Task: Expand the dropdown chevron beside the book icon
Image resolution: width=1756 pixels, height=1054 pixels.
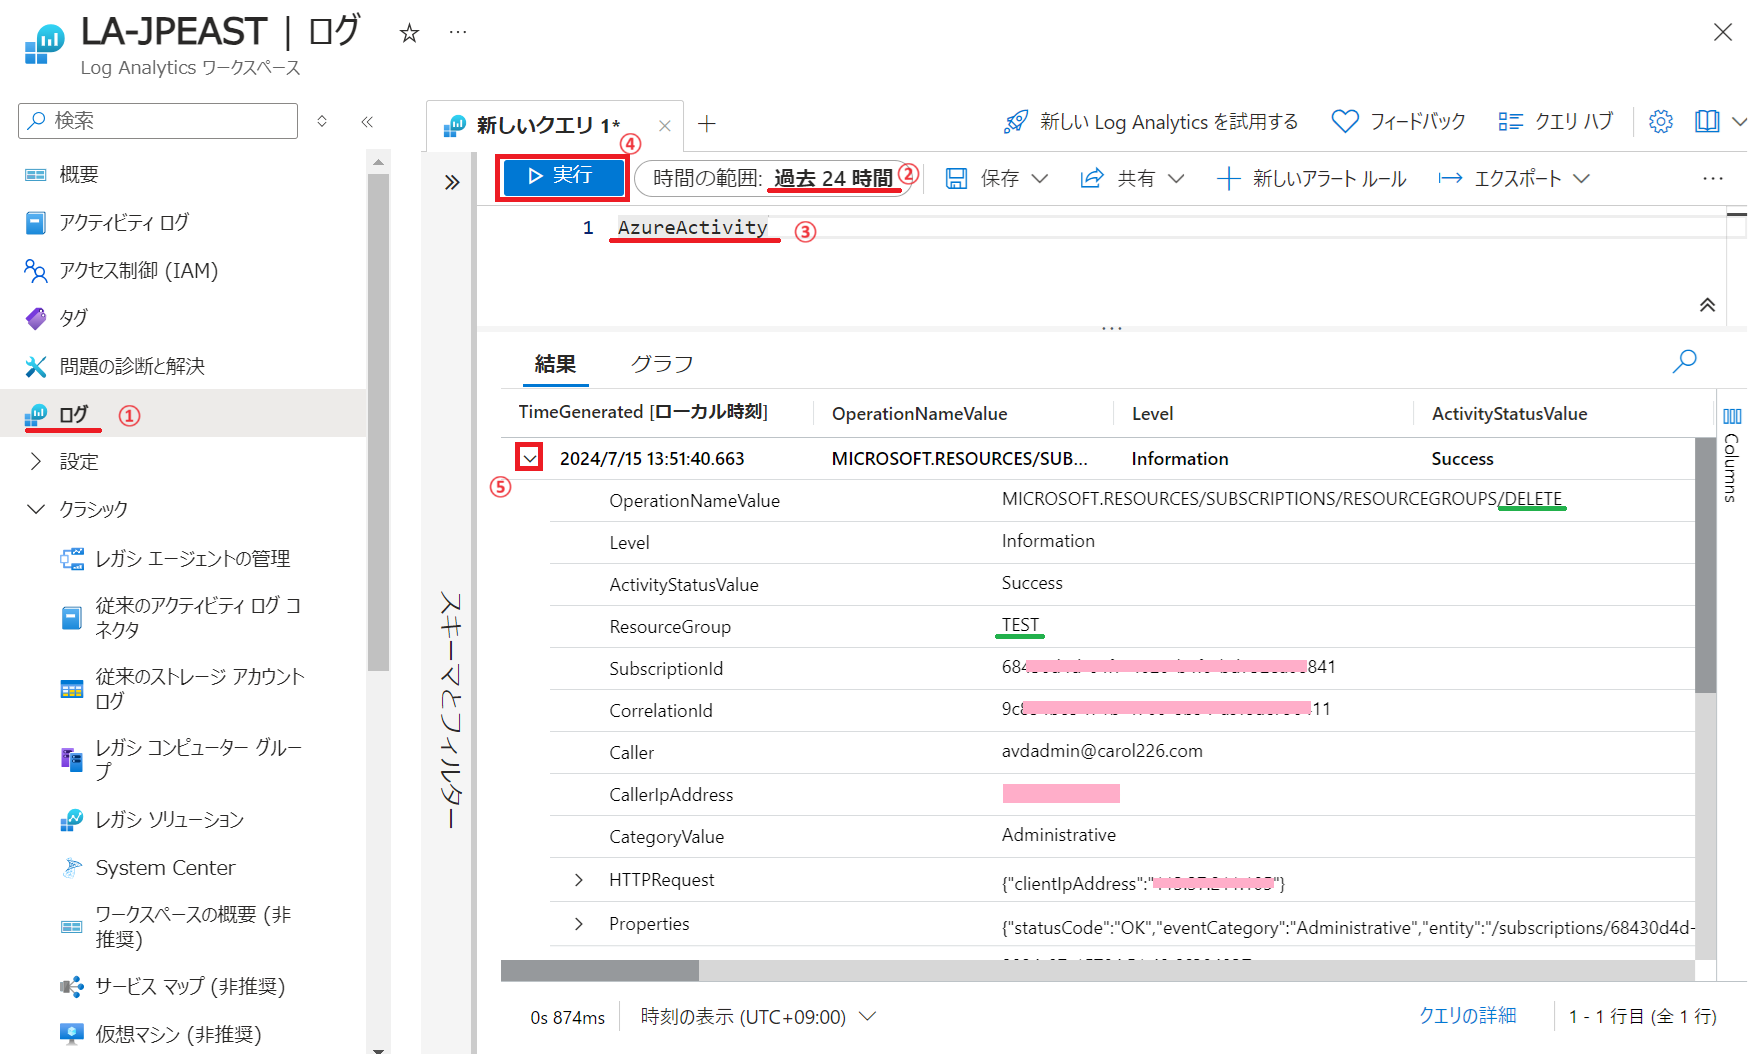Action: 1739,121
